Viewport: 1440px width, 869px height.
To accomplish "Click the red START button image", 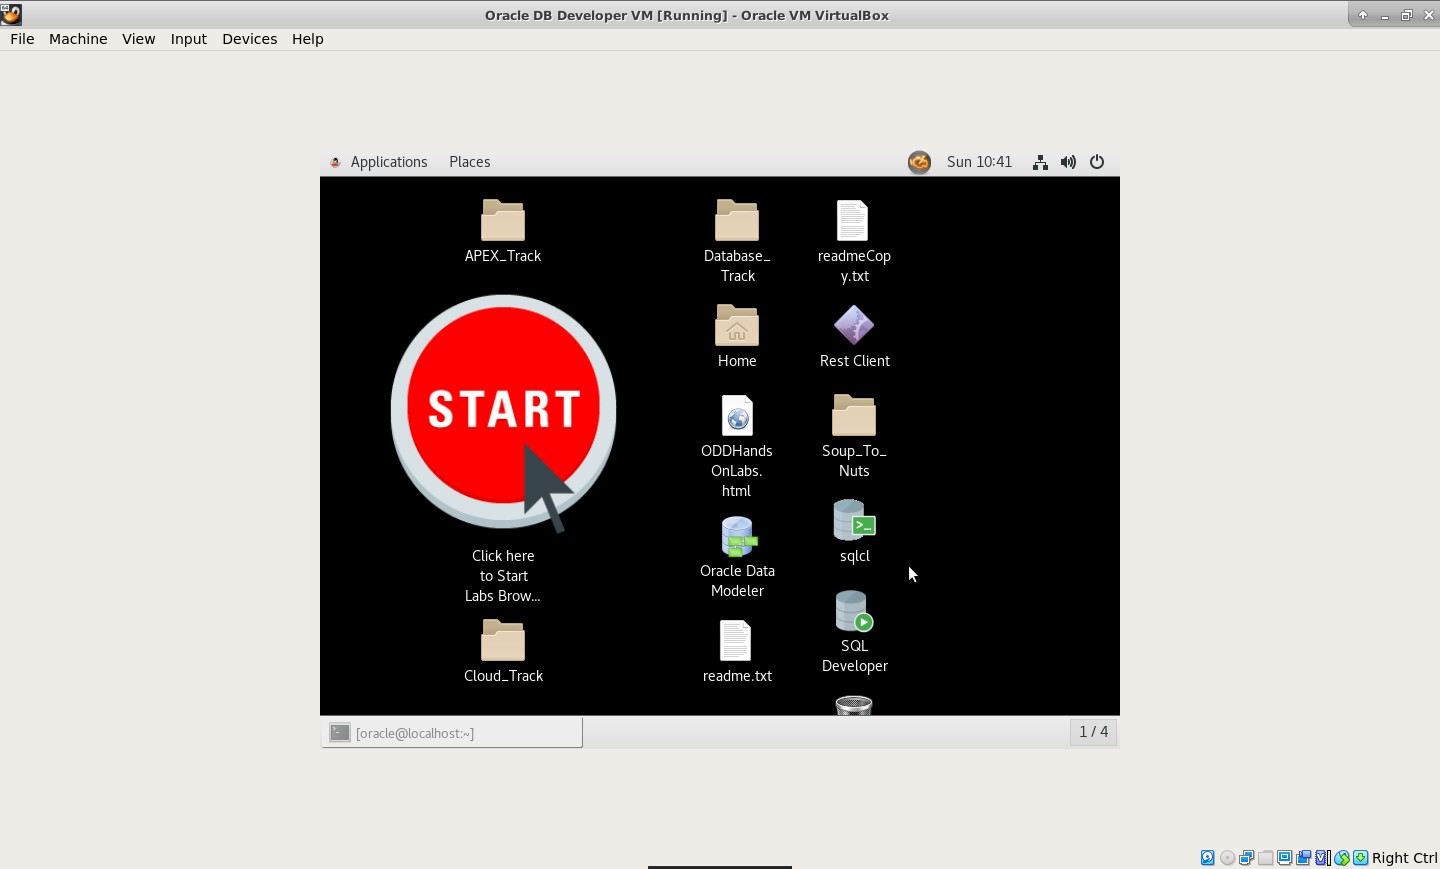I will coord(503,411).
